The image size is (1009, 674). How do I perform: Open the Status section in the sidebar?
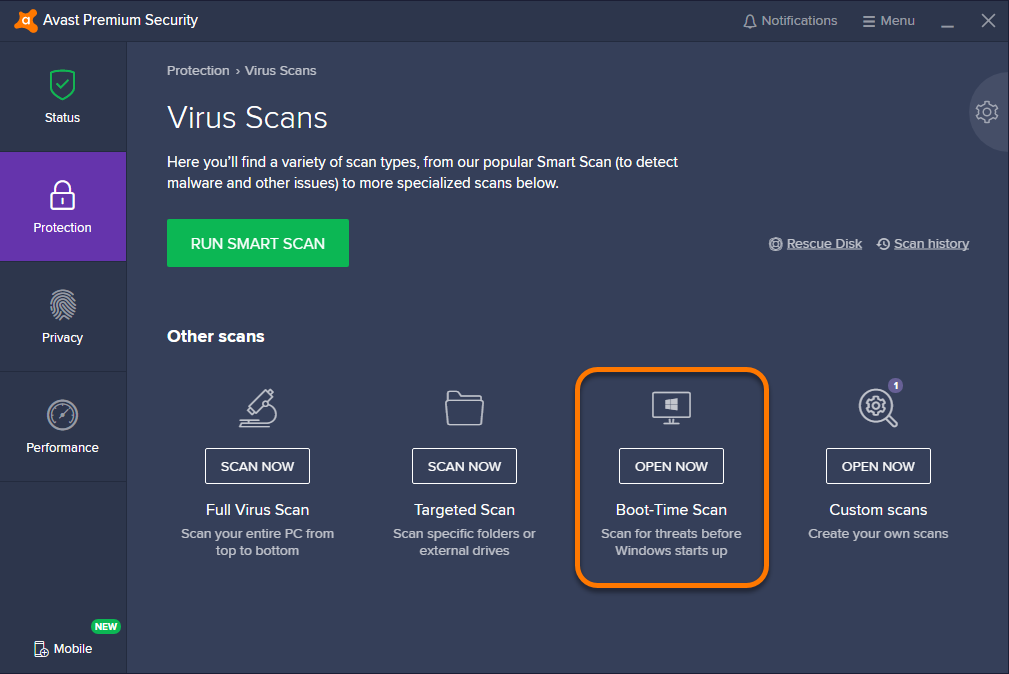(x=62, y=95)
